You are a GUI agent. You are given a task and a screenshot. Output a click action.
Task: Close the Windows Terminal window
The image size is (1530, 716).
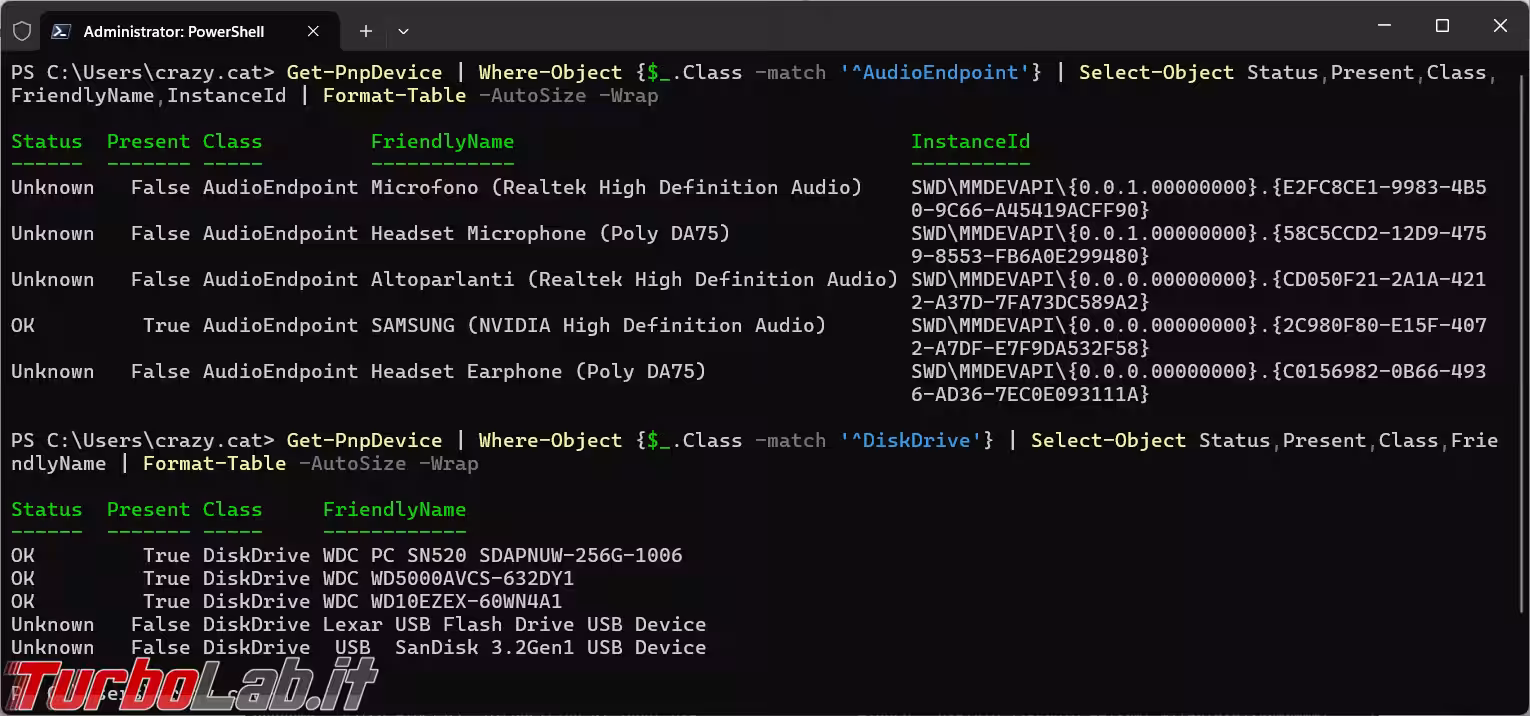tap(1500, 26)
